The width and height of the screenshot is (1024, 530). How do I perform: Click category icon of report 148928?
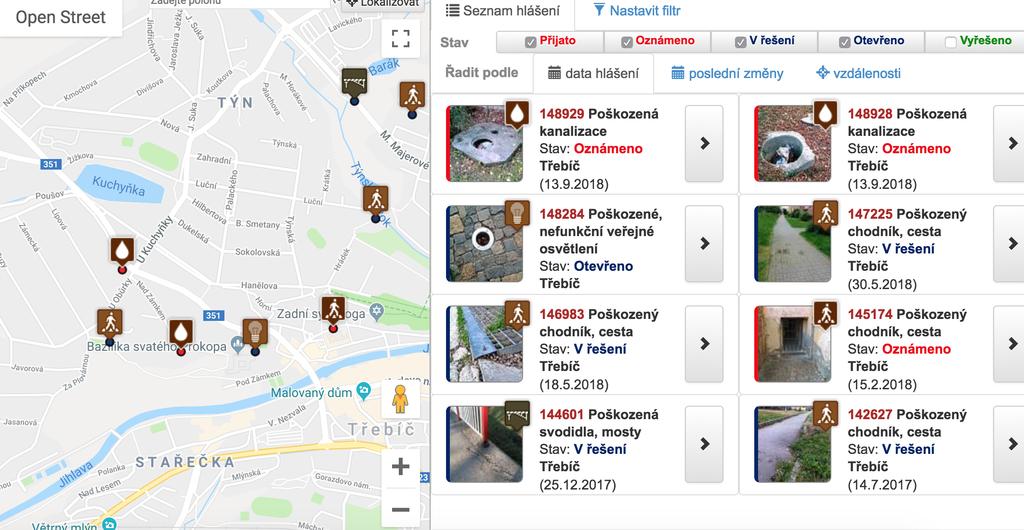(x=825, y=114)
